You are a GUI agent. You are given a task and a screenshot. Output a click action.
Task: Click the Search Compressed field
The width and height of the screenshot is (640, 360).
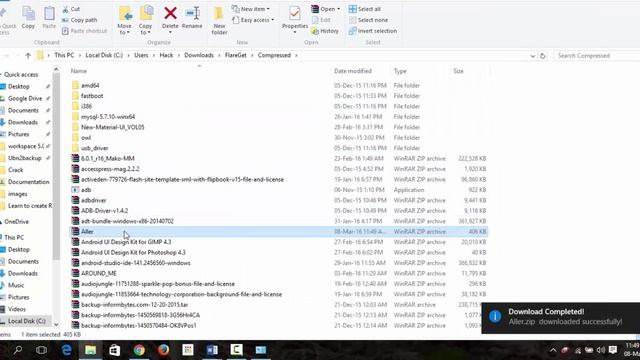(597, 56)
